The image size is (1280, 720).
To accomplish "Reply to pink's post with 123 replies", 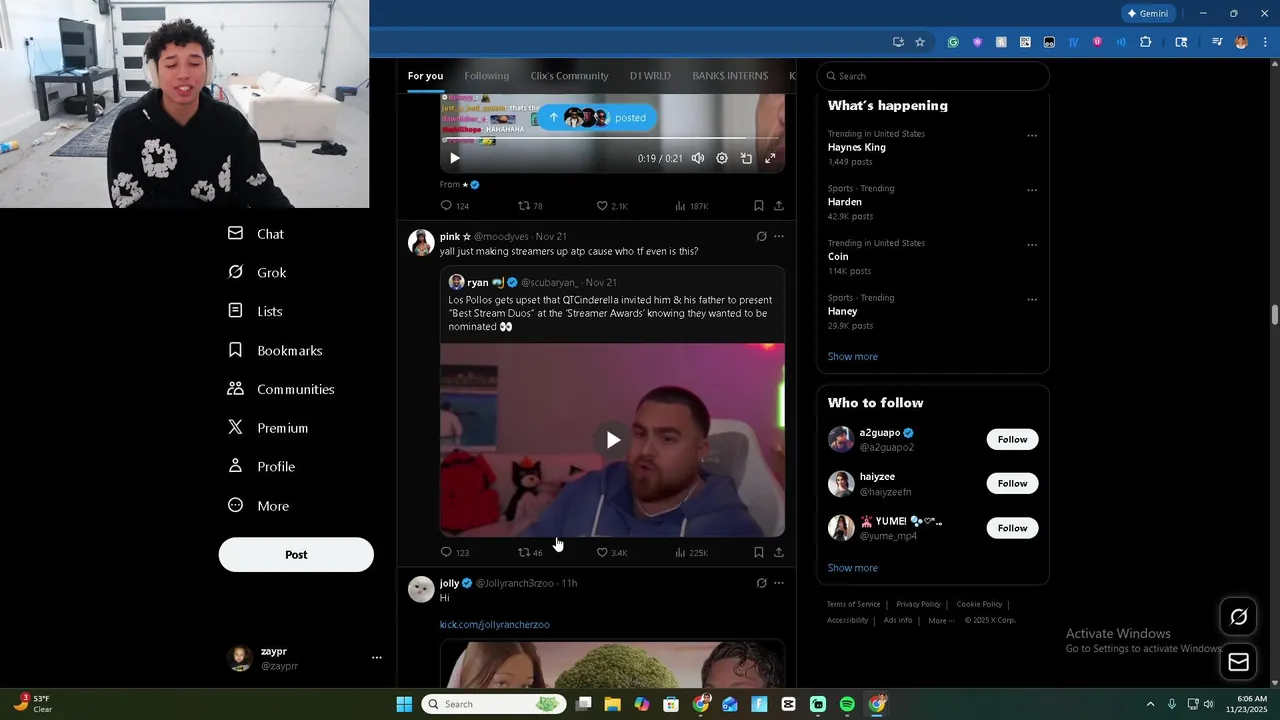I will 455,553.
